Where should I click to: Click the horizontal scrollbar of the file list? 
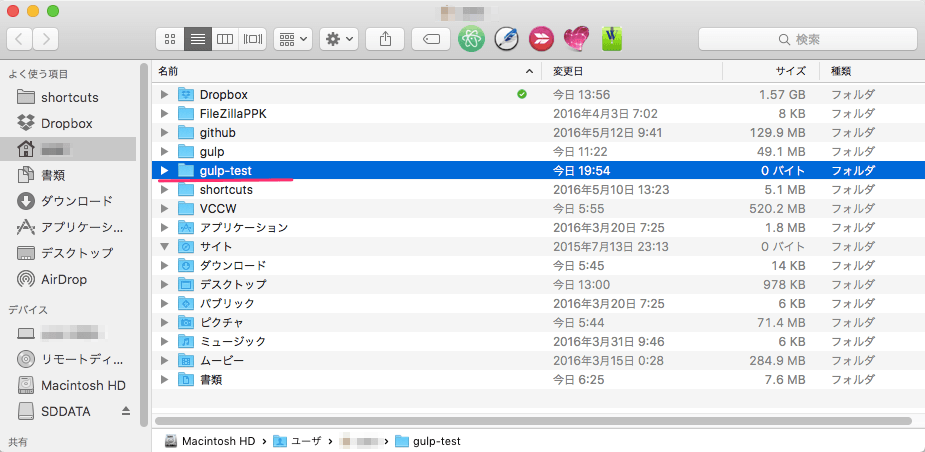[x=533, y=421]
